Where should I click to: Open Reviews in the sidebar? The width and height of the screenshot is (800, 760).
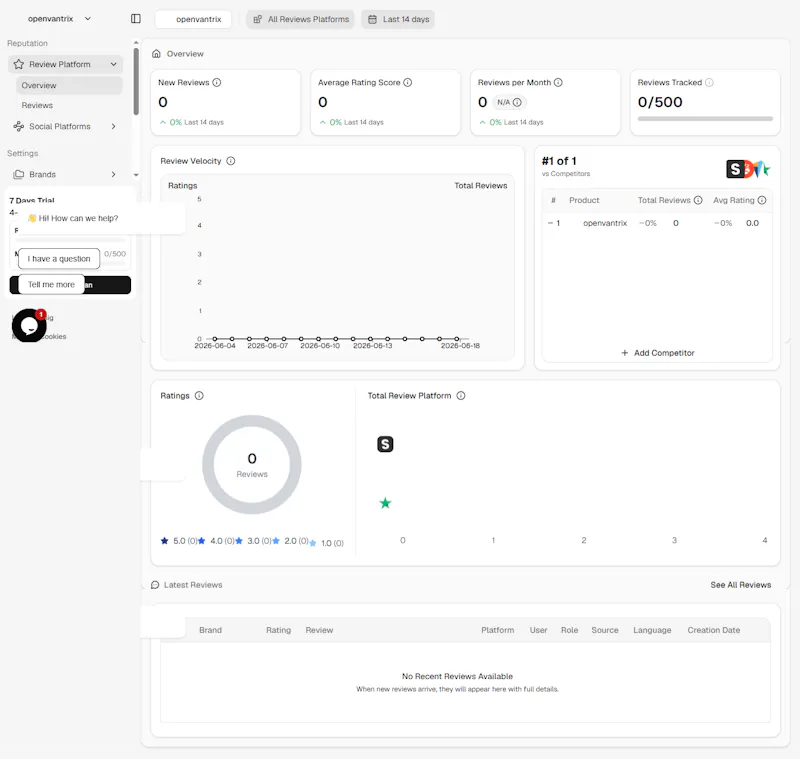37,106
